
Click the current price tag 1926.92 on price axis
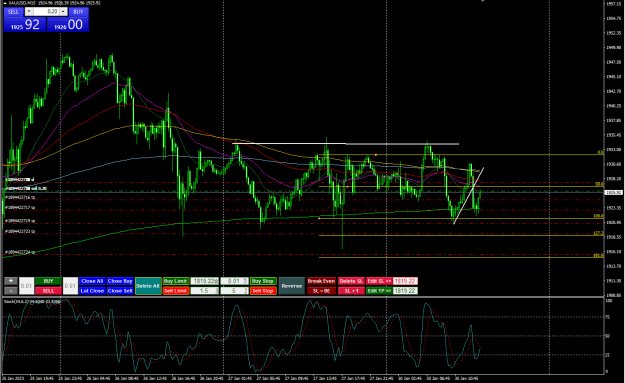(613, 192)
